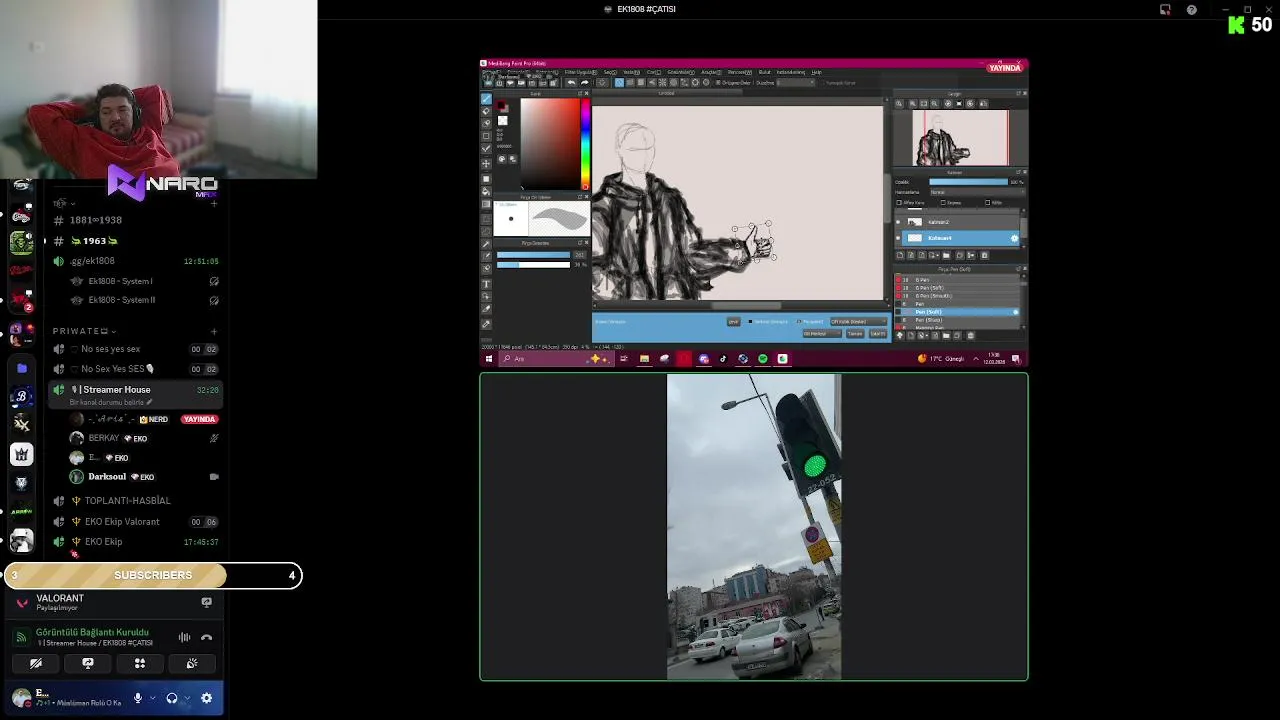The image size is (1280, 720).
Task: Select the G Pen (Smooth) brush row
Action: click(958, 296)
